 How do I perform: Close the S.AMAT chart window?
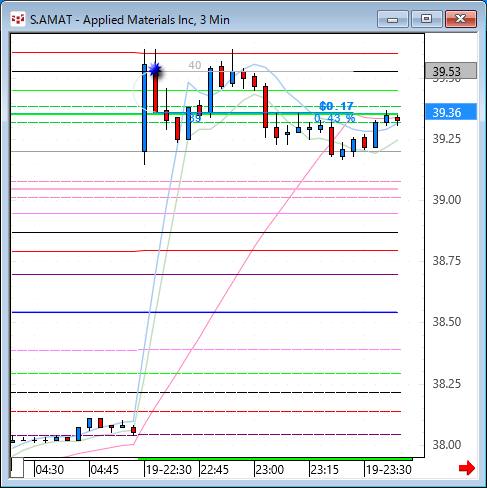(461, 19)
